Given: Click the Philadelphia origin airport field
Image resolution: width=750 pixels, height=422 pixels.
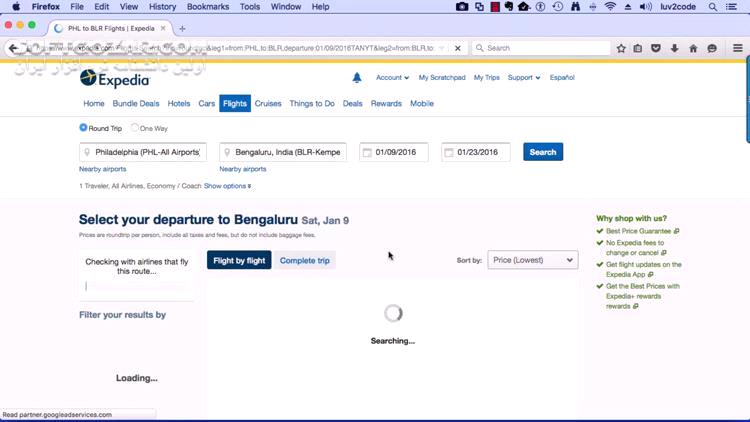Looking at the screenshot, I should pos(143,152).
